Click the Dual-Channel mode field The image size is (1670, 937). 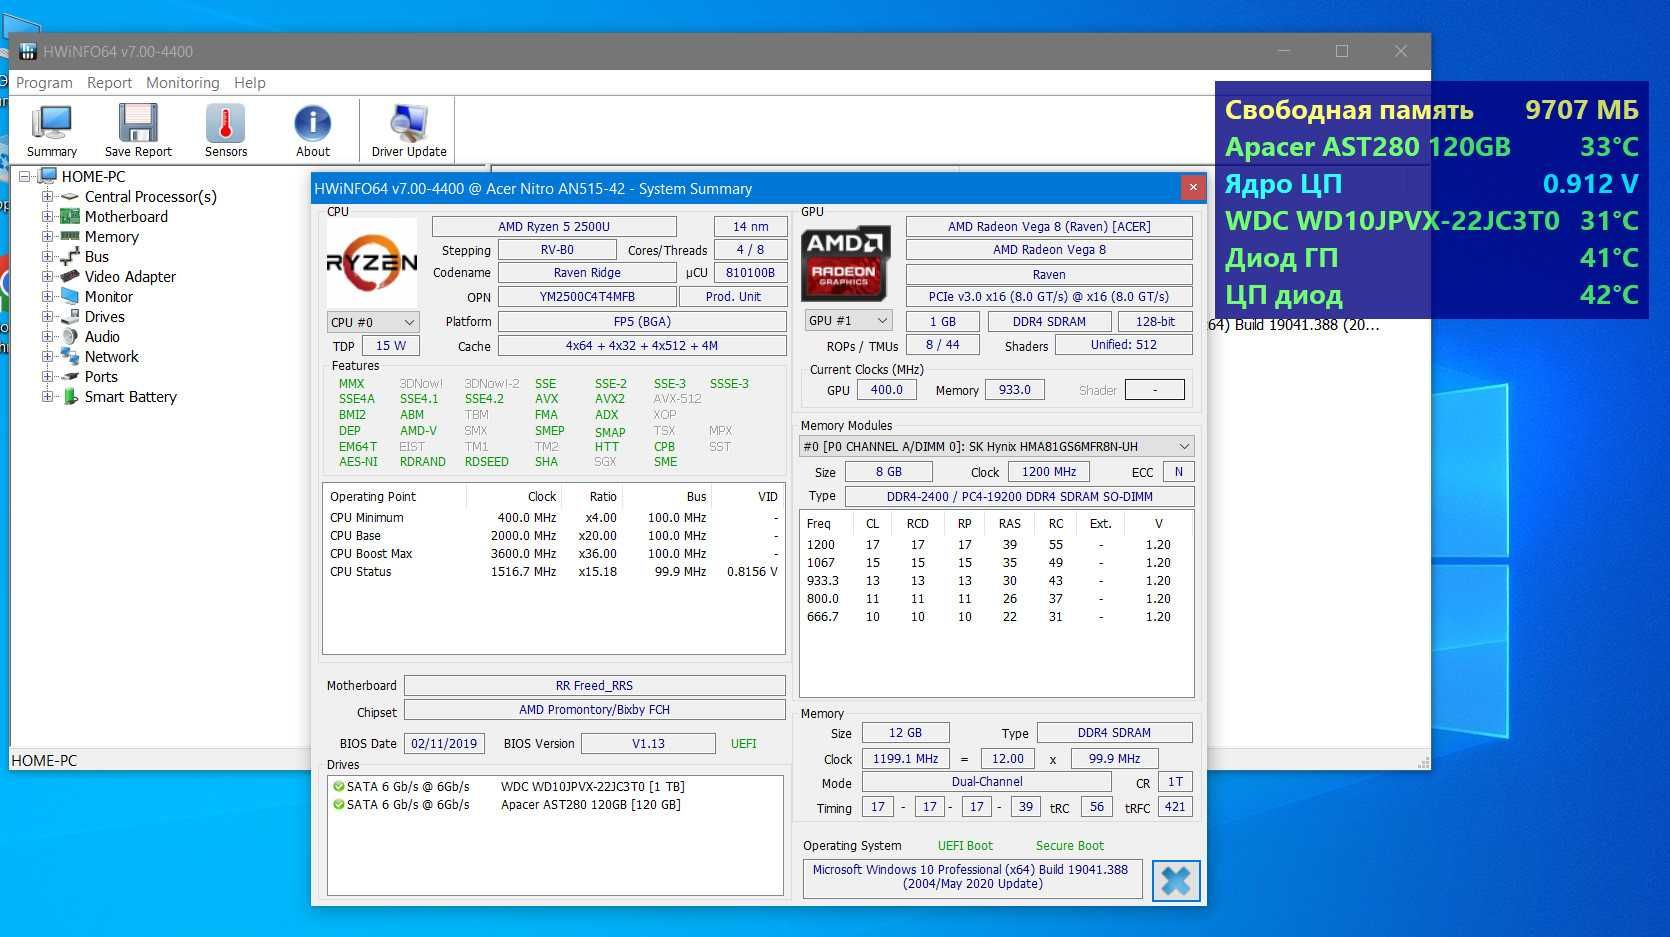pyautogui.click(x=986, y=782)
